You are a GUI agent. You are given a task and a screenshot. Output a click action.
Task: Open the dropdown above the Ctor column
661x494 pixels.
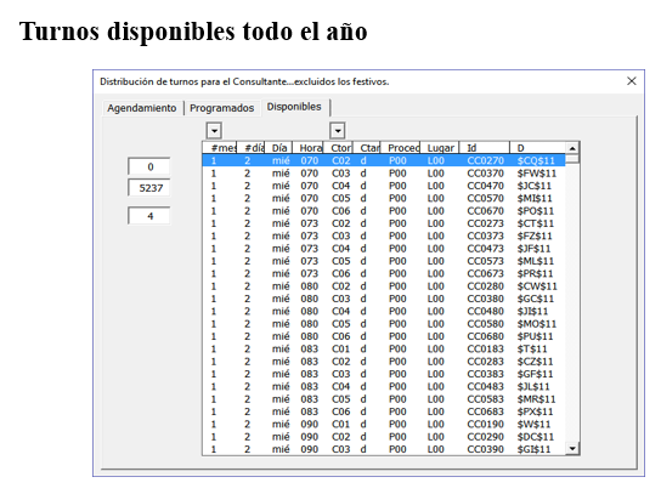pos(337,131)
